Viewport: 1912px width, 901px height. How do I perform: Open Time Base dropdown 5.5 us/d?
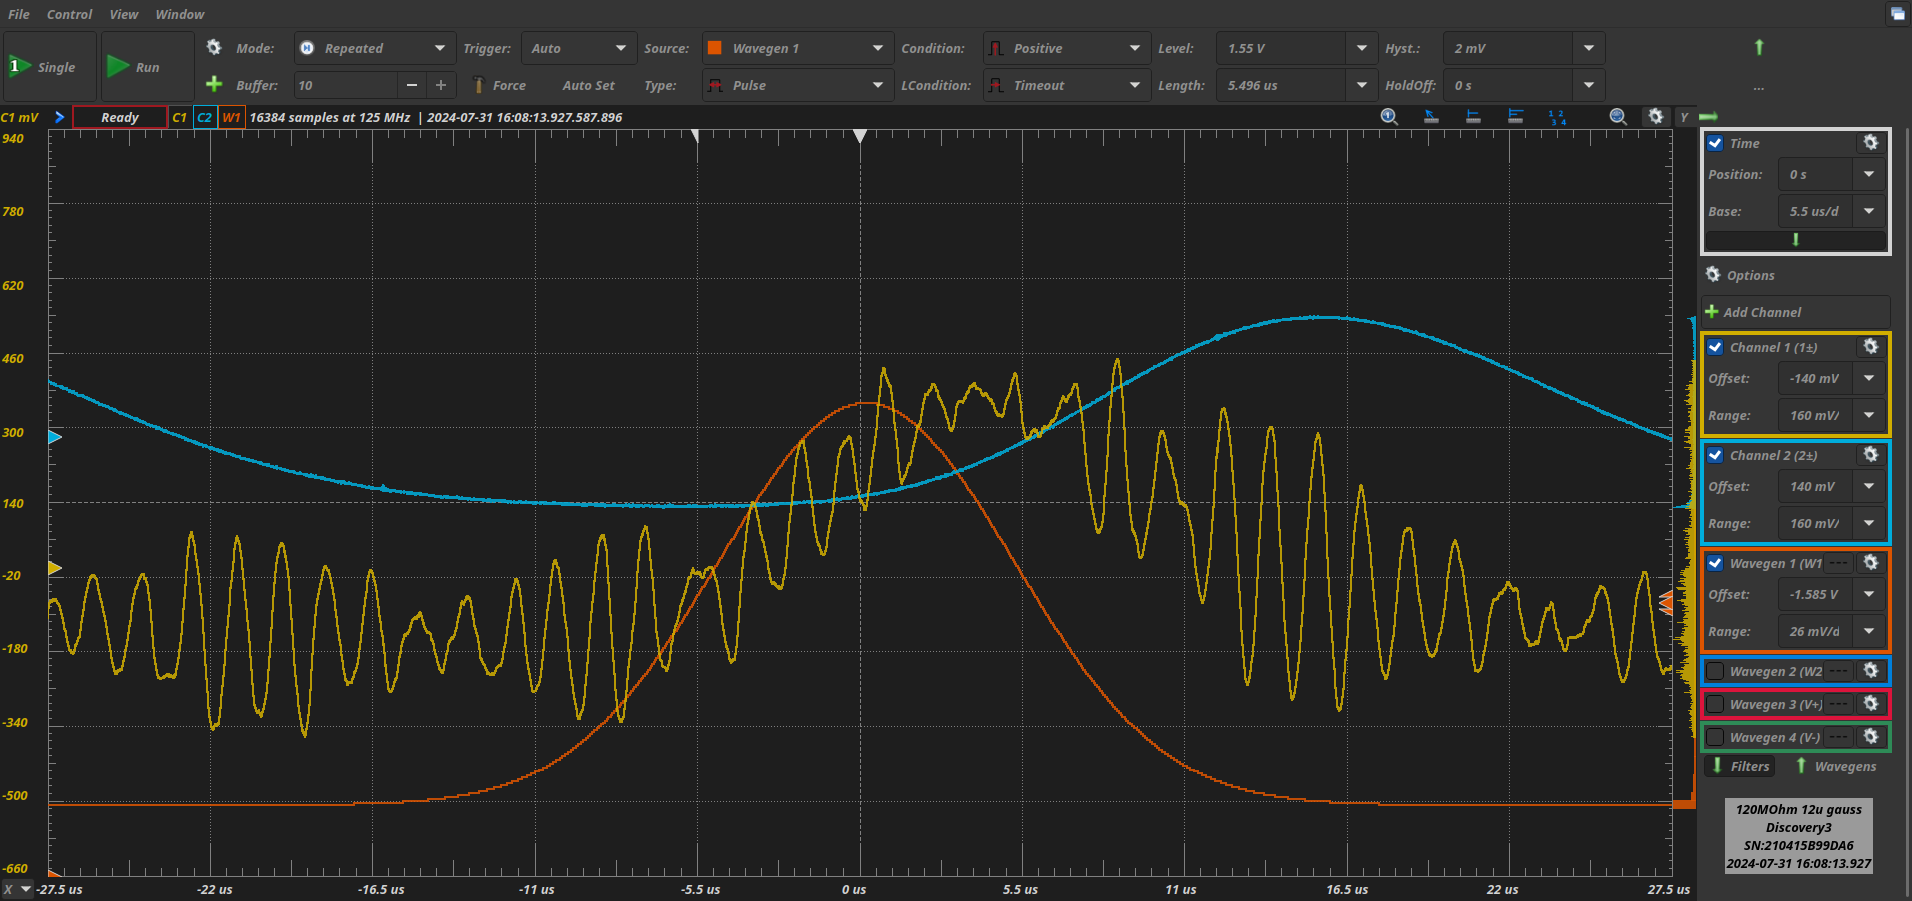1869,211
